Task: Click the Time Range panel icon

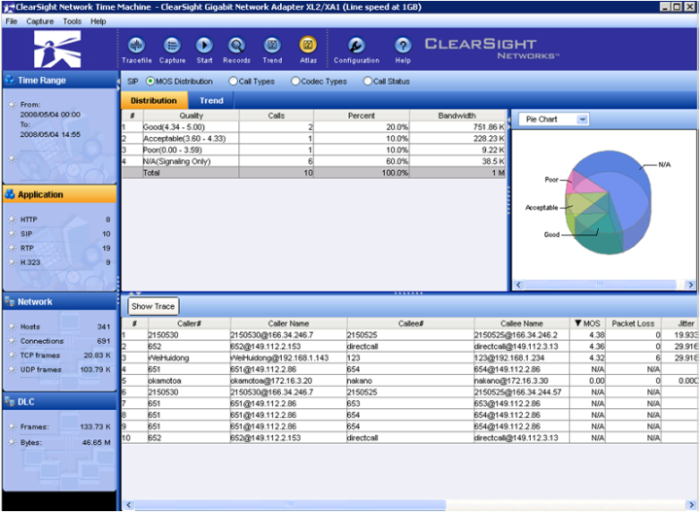Action: coord(9,80)
